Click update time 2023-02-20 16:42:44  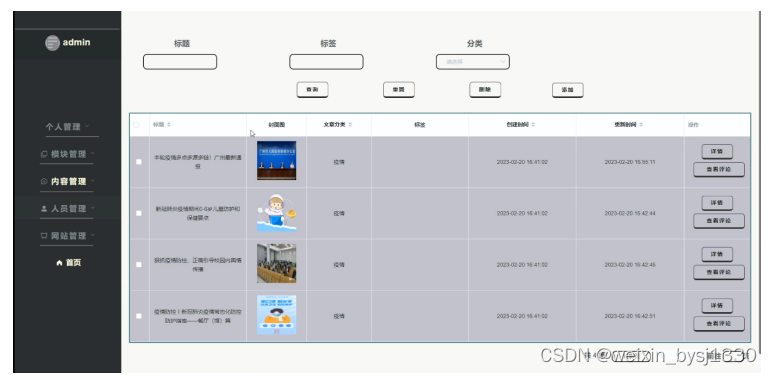(x=630, y=213)
